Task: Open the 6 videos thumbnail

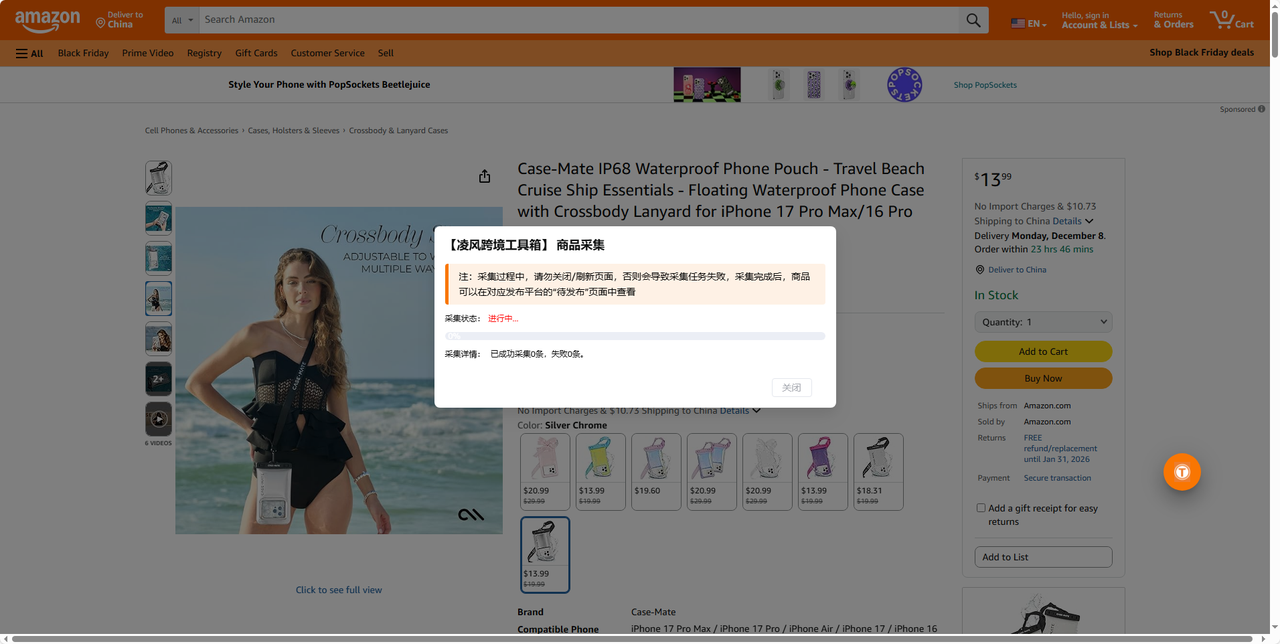Action: 158,419
